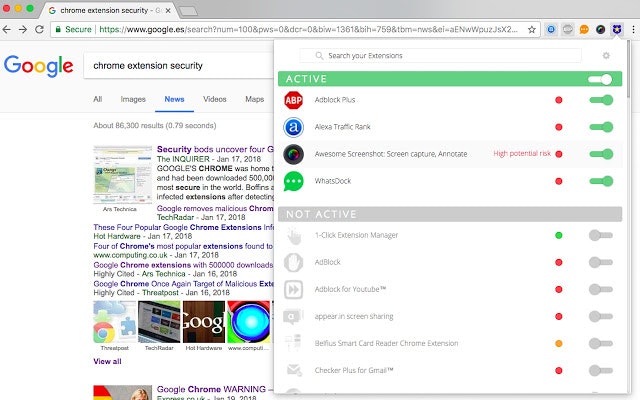Enable Checker Plus for Gmail
Screen dimensions: 640x400
pyautogui.click(x=601, y=370)
